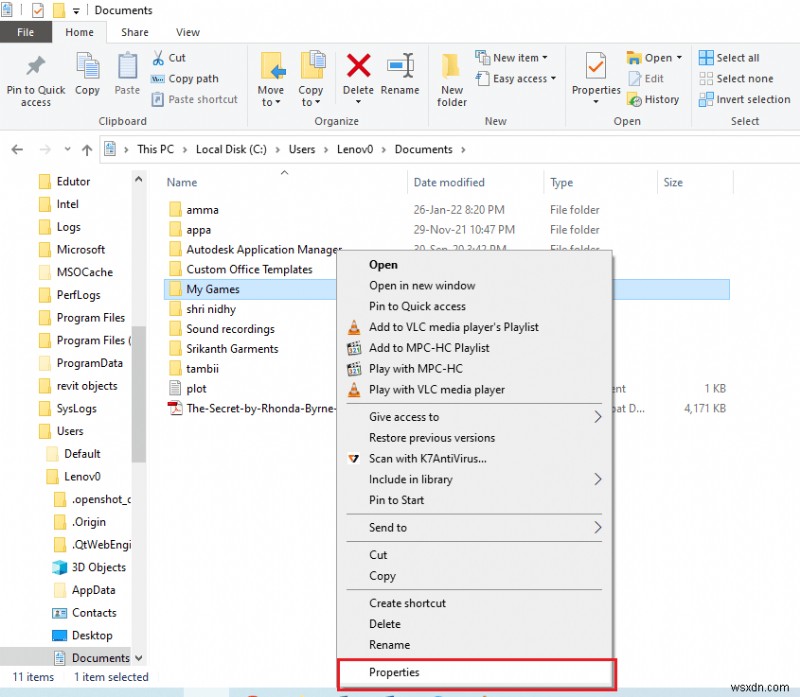Click the Paste clipboard icon
This screenshot has width=800, height=697.
click(x=127, y=66)
